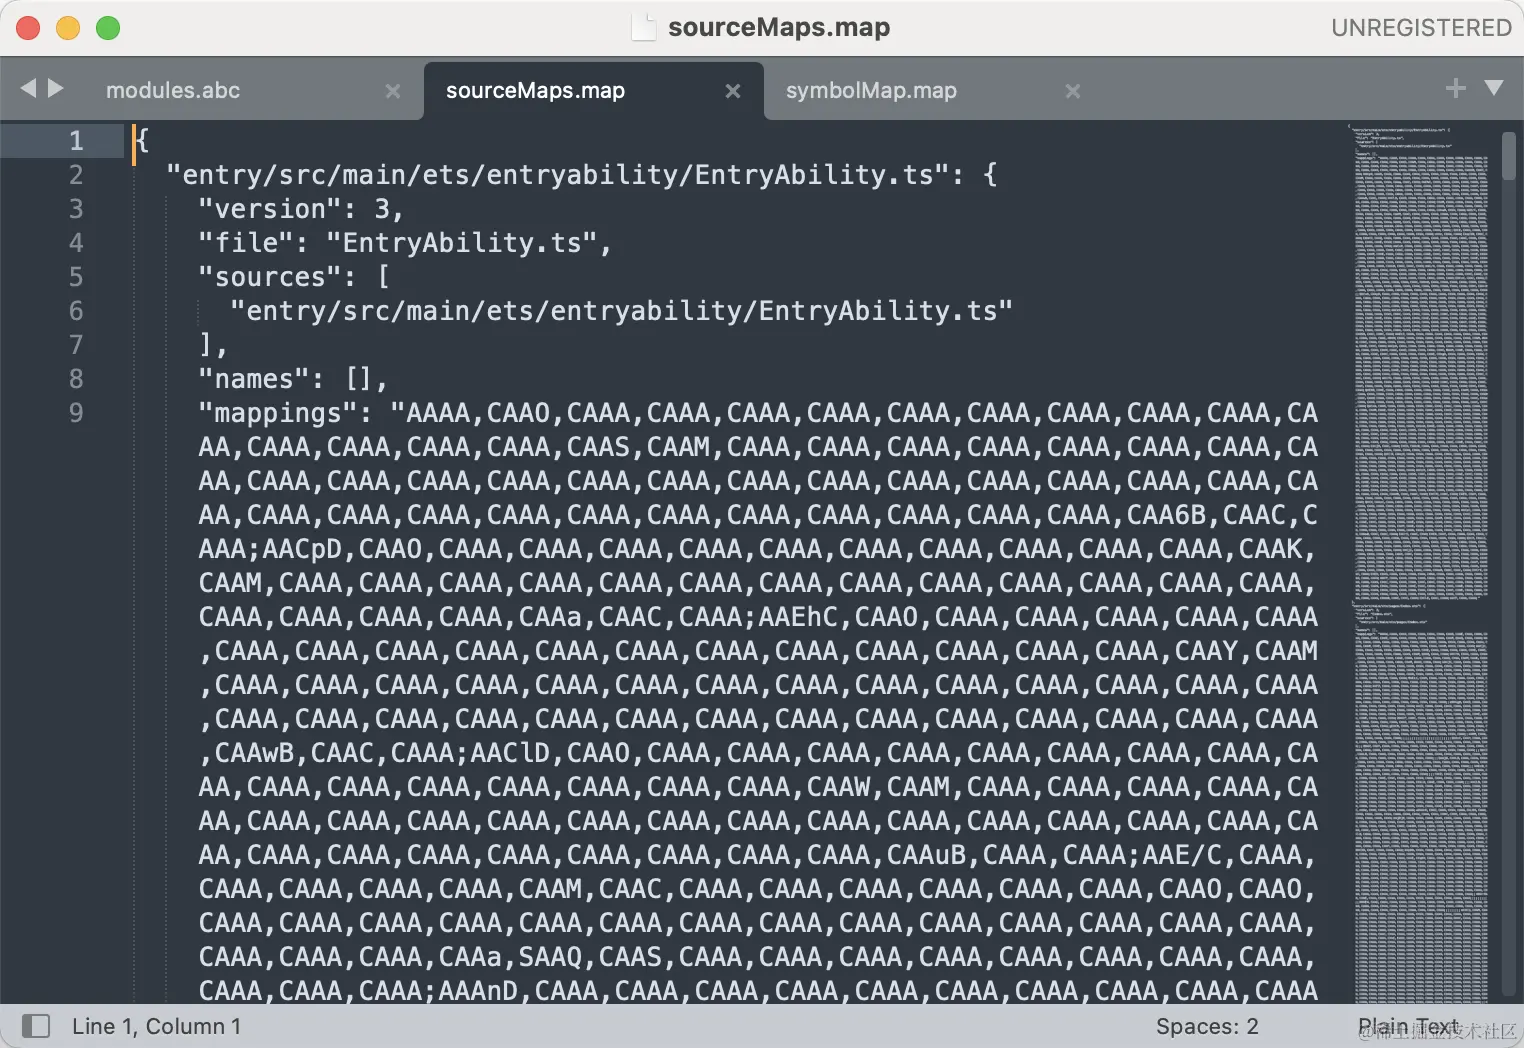Go to previous tab with left arrow
Image resolution: width=1524 pixels, height=1048 pixels.
pos(28,89)
